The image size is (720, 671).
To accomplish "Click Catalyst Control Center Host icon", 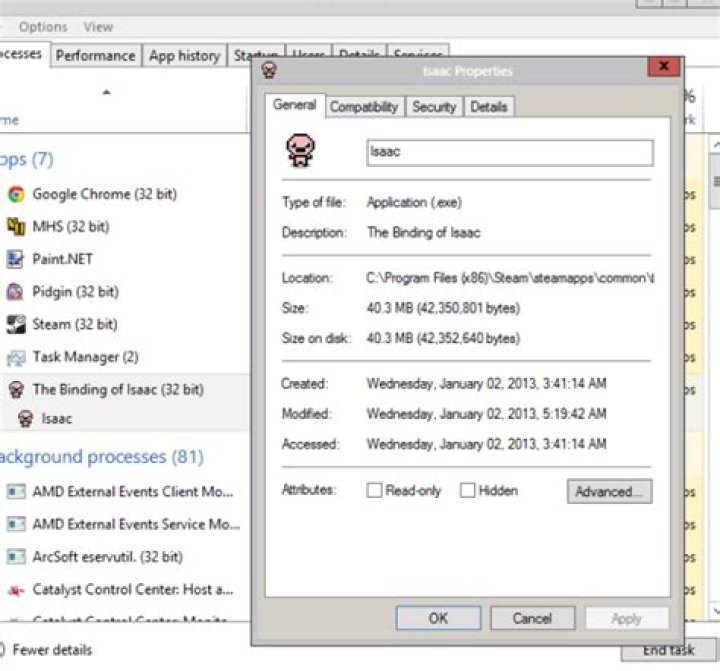I will 16,590.
